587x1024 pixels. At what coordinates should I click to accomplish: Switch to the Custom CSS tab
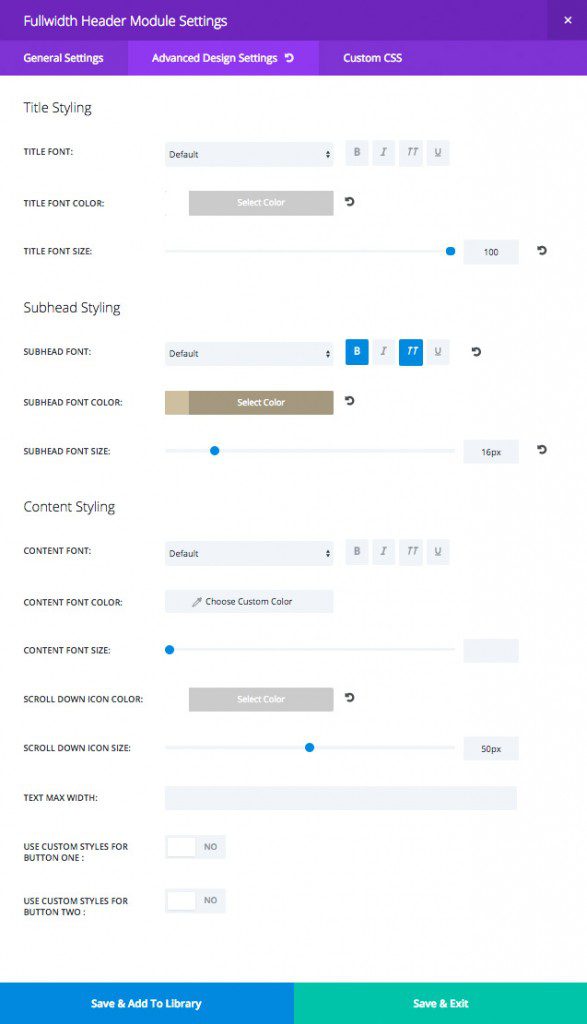click(x=371, y=58)
